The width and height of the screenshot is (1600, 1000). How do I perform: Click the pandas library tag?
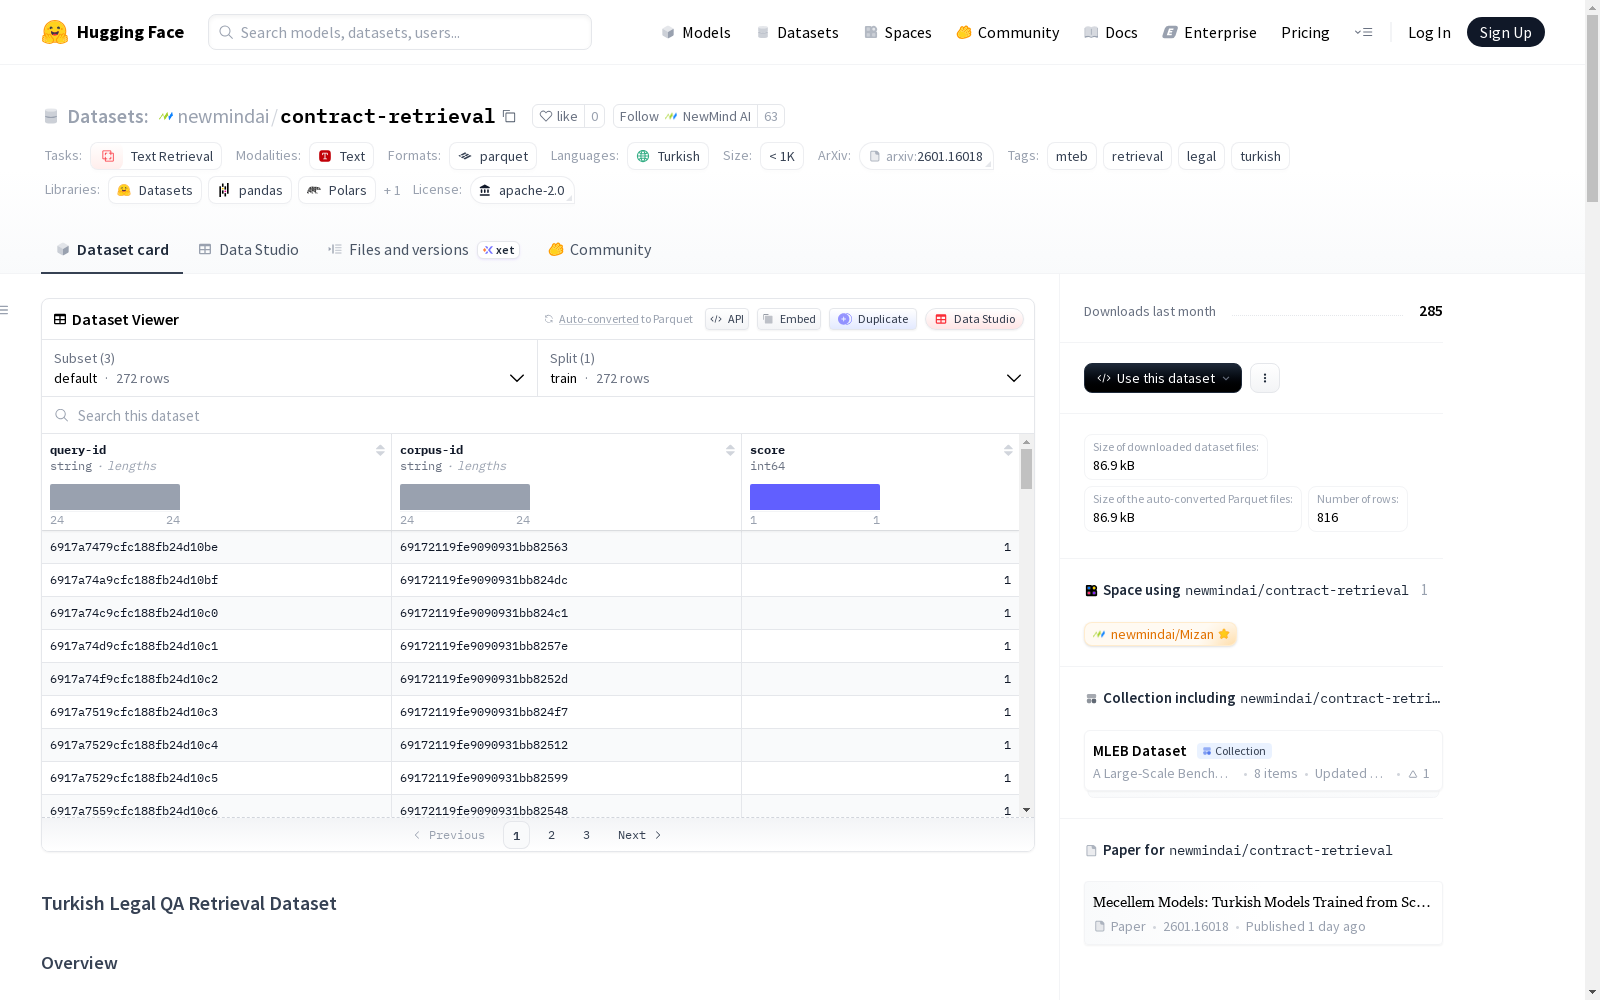click(250, 190)
